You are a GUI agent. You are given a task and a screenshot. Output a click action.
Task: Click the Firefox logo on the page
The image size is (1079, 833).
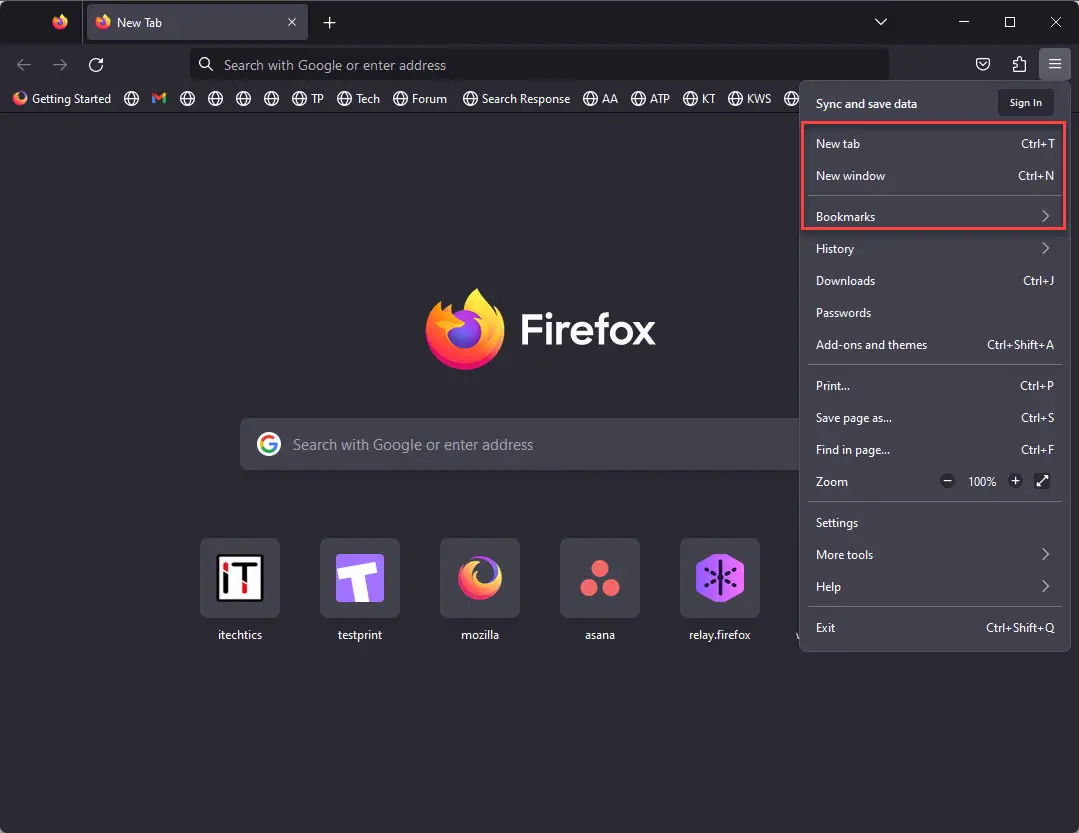[x=541, y=329]
